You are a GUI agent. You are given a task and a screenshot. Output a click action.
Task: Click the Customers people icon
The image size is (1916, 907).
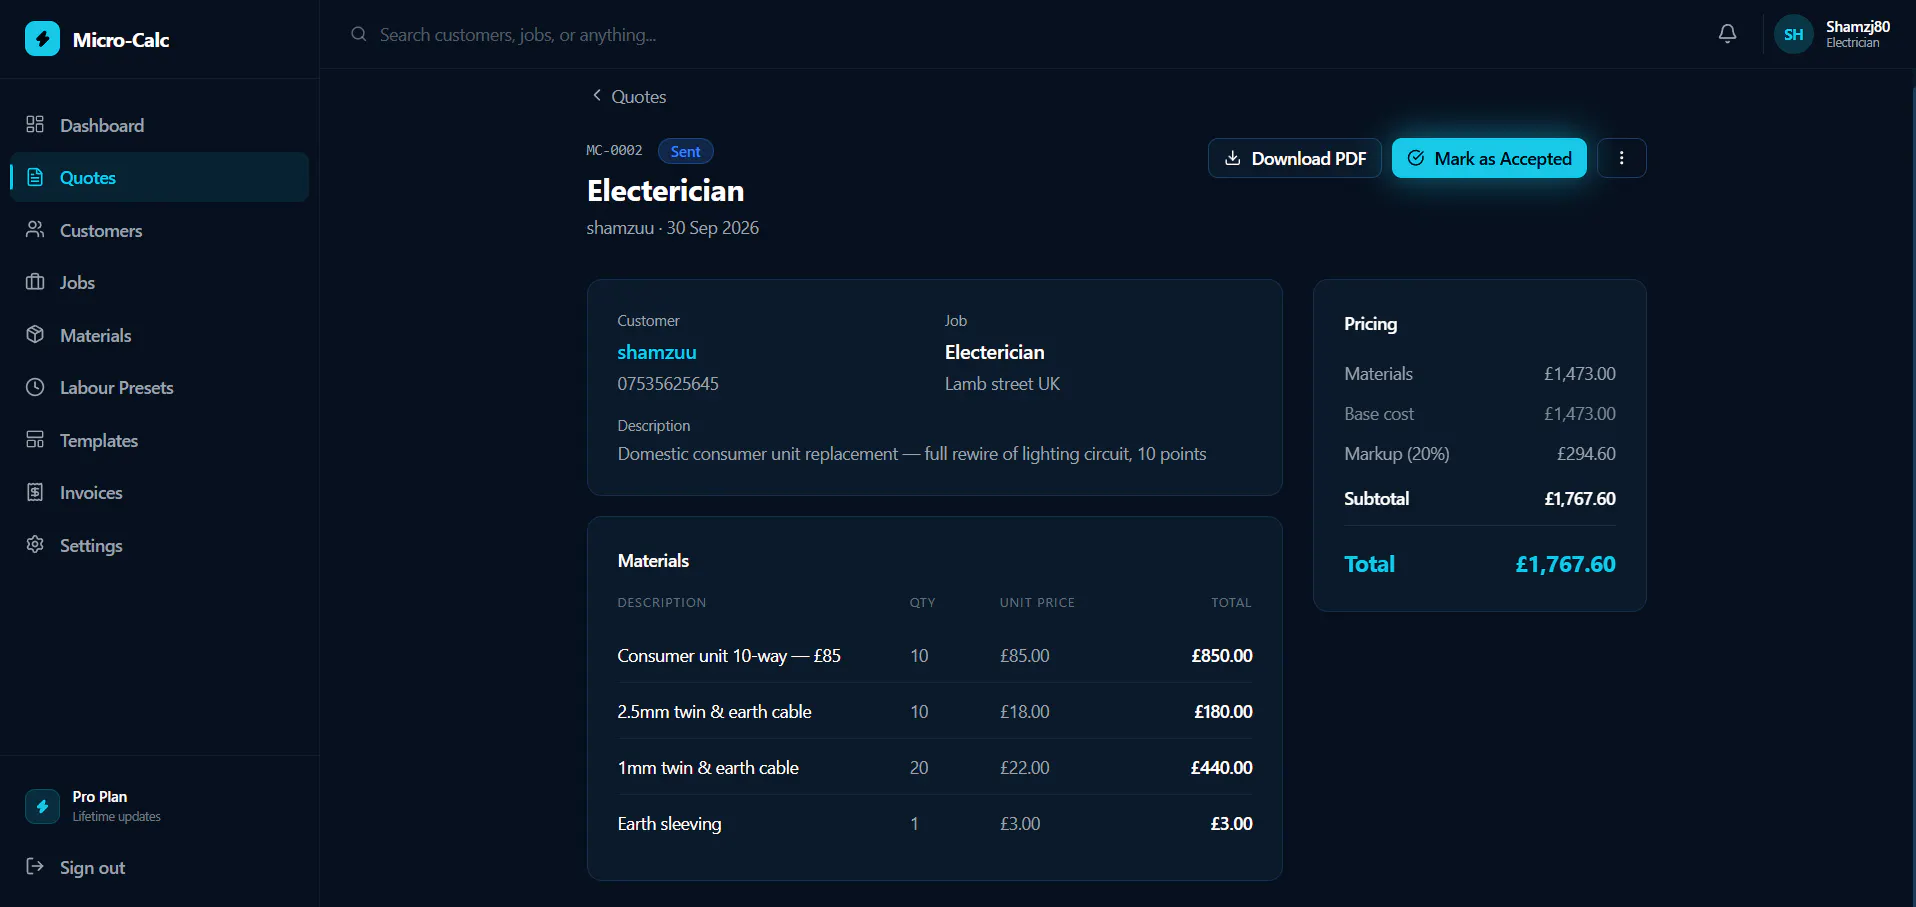(x=35, y=229)
